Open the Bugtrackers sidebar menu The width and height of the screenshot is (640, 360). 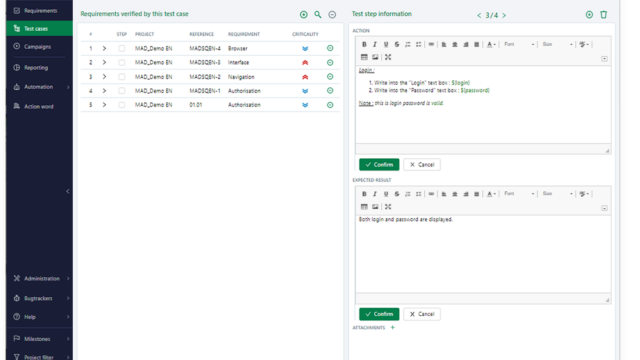40,298
